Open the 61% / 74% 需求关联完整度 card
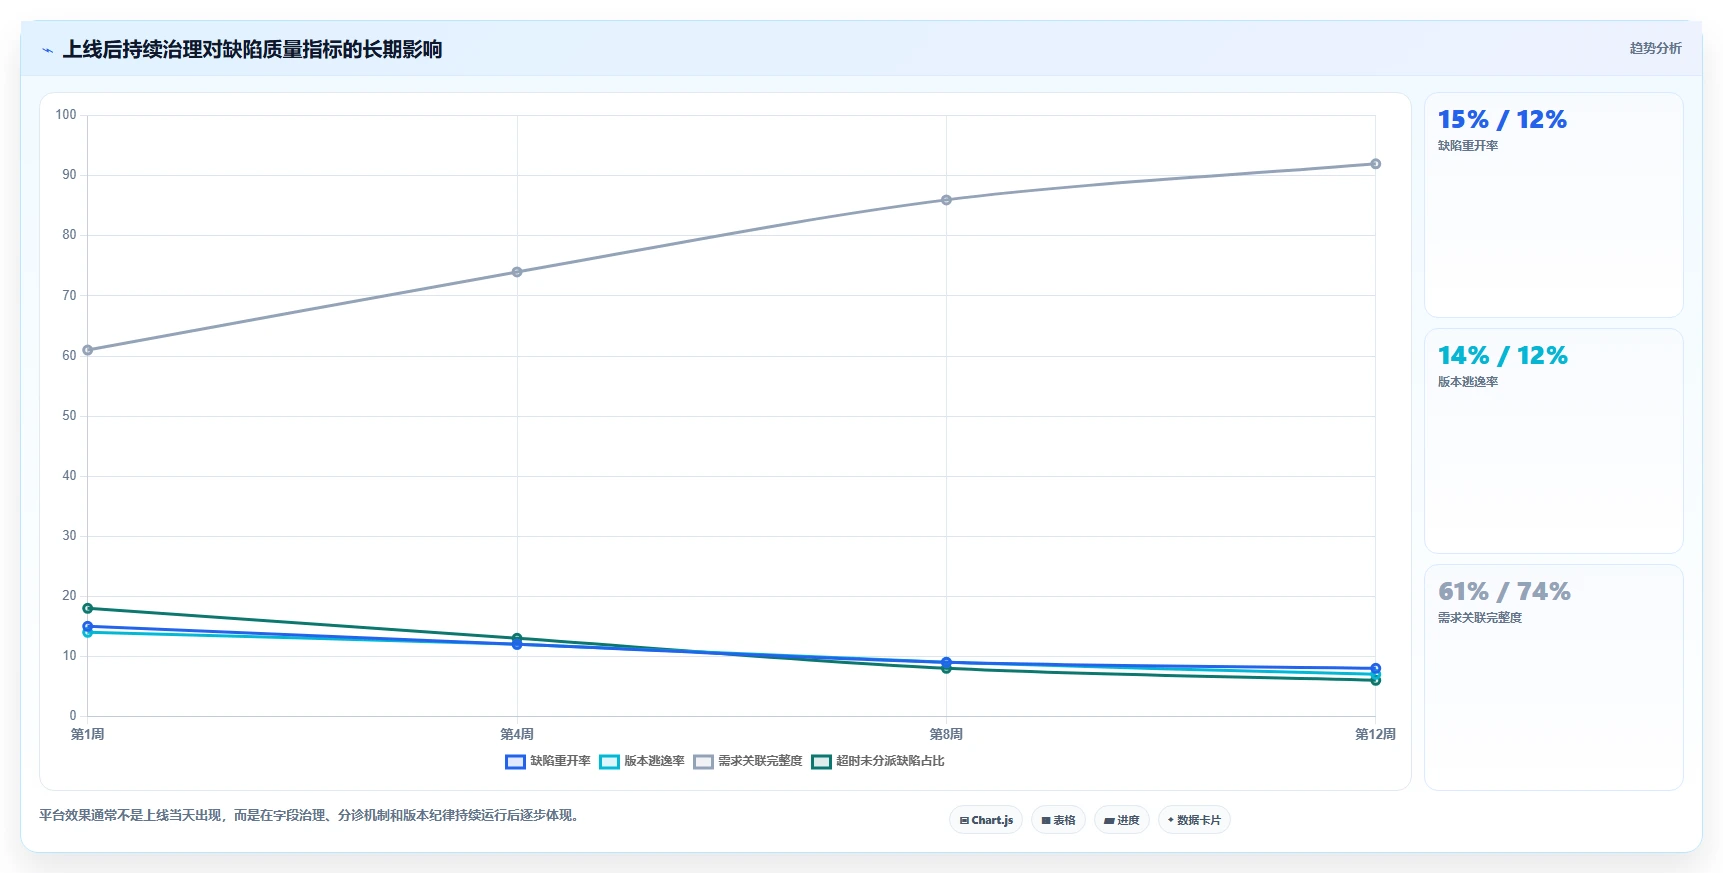The width and height of the screenshot is (1723, 873). [x=1553, y=677]
